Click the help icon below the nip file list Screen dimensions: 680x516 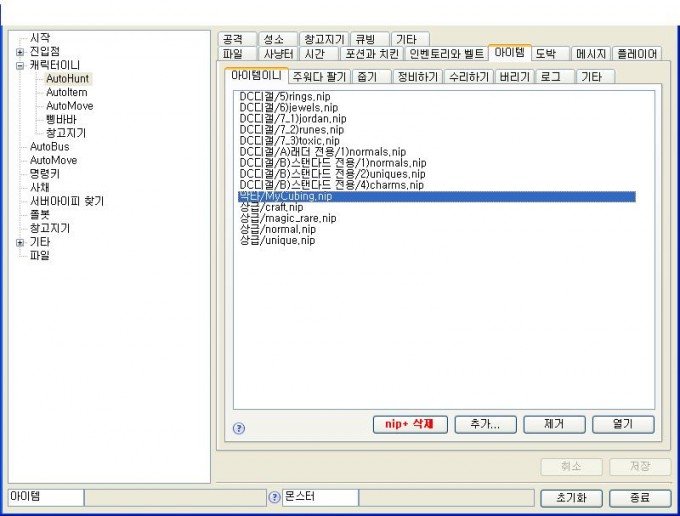tap(239, 428)
